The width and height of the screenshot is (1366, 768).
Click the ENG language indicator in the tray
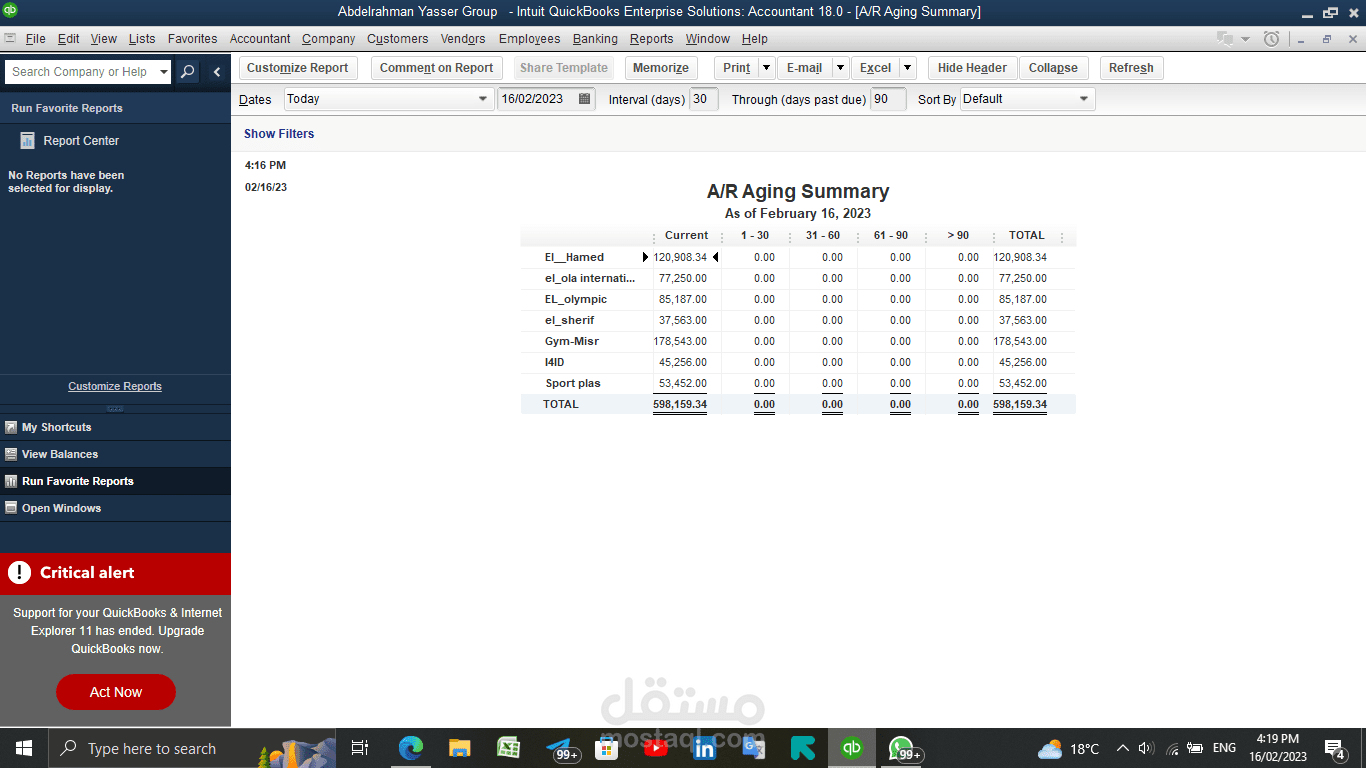1224,748
